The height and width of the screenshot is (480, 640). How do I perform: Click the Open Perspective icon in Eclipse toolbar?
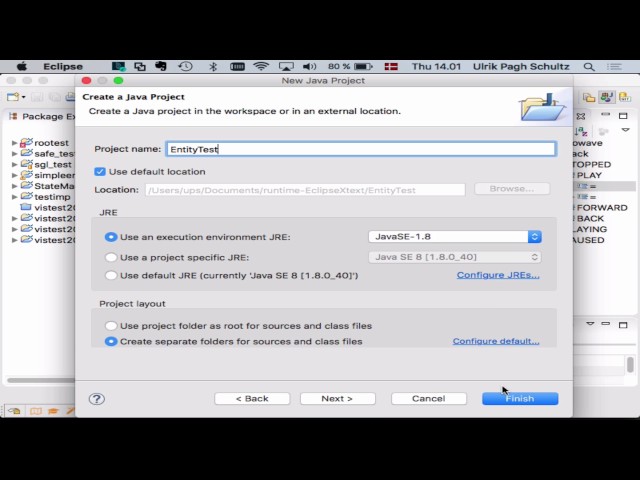(x=588, y=97)
